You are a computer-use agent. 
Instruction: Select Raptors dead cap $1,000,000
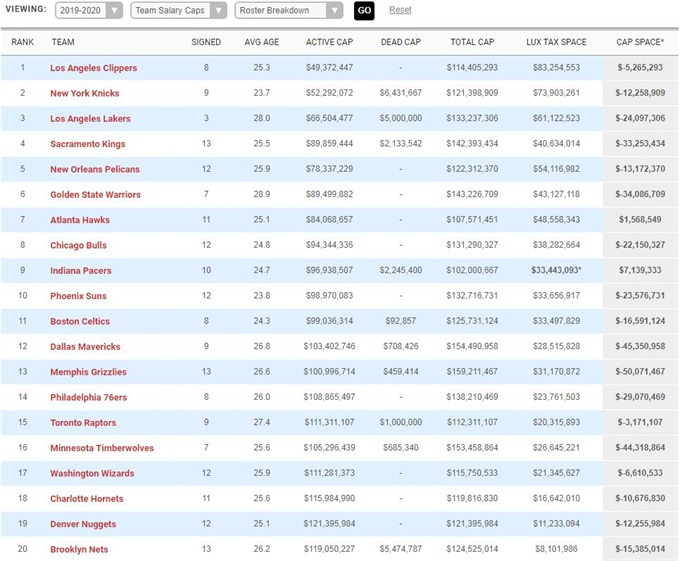coord(401,423)
